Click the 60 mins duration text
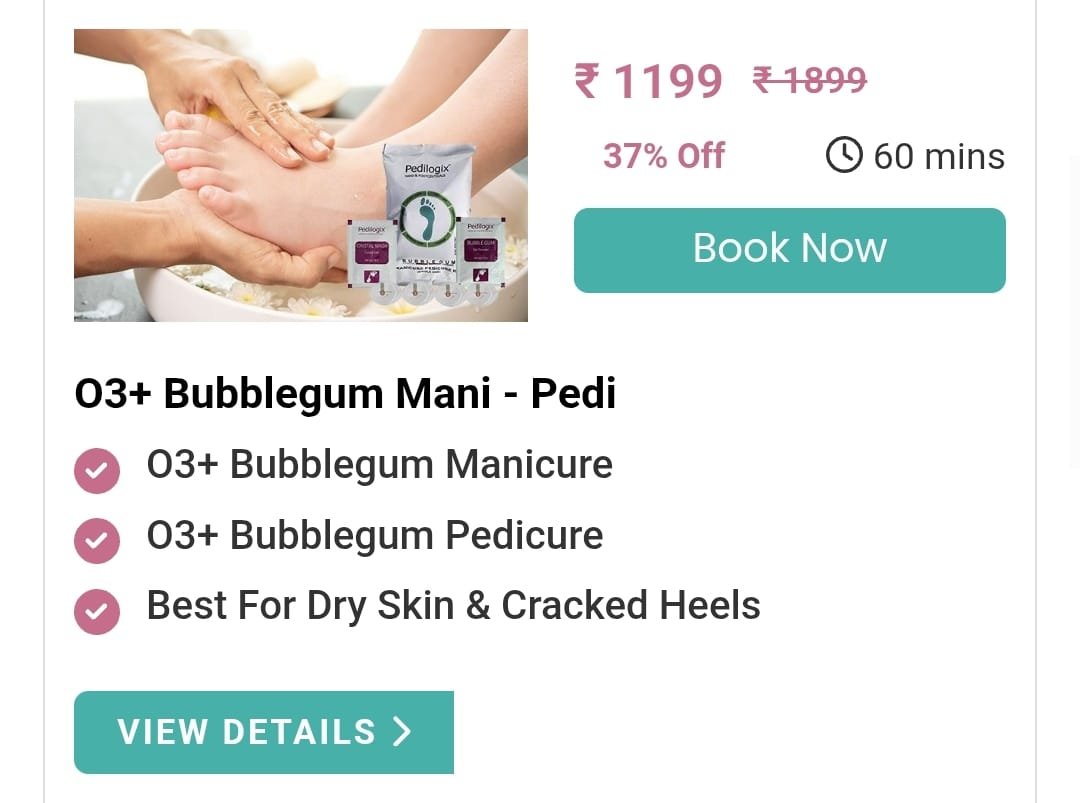This screenshot has height=803, width=1080. (x=939, y=156)
